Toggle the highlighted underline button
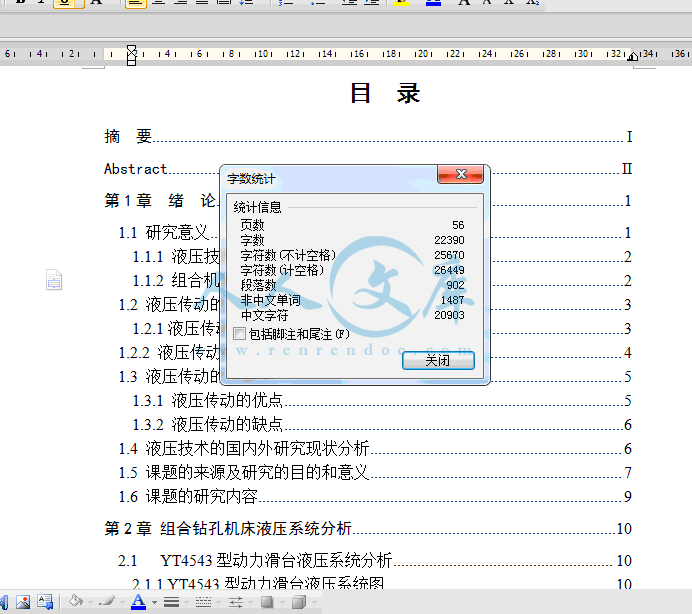 pyautogui.click(x=68, y=3)
